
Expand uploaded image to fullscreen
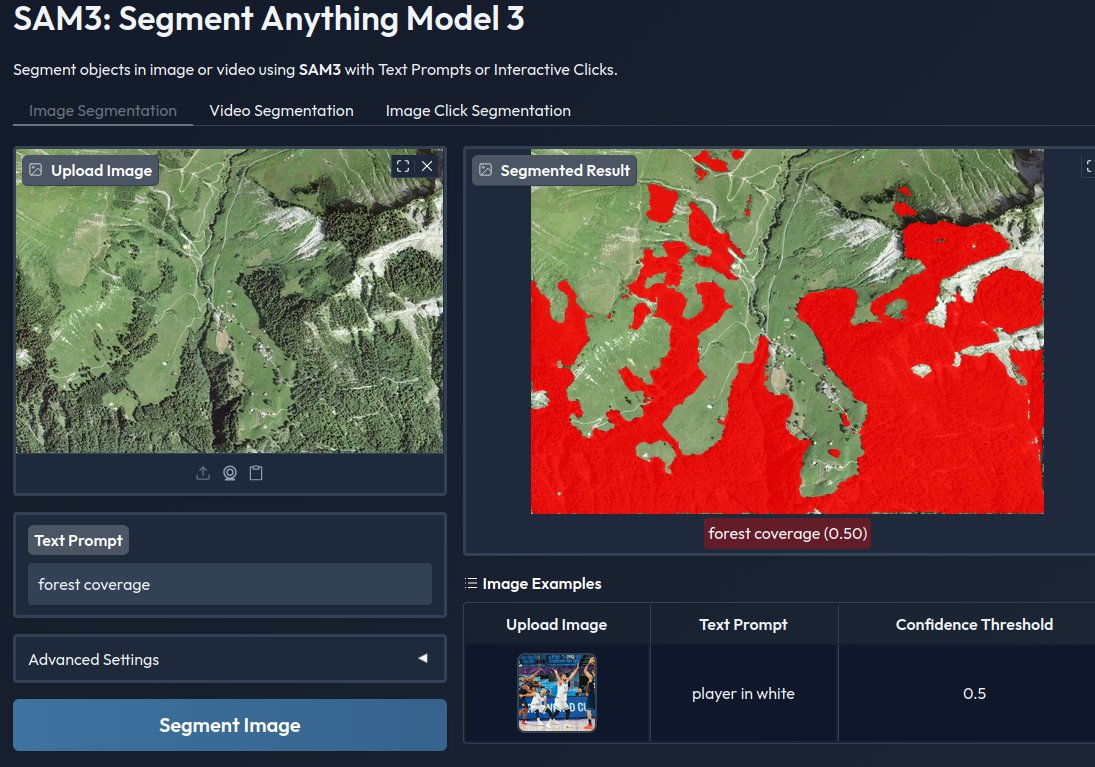point(403,166)
